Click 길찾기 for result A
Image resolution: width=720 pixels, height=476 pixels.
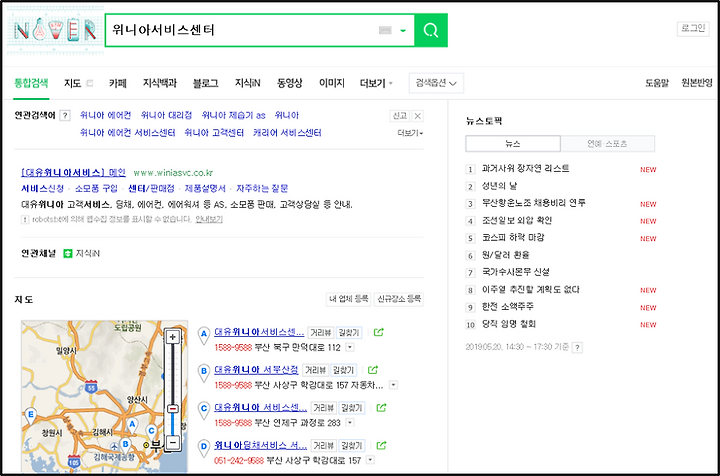click(348, 332)
